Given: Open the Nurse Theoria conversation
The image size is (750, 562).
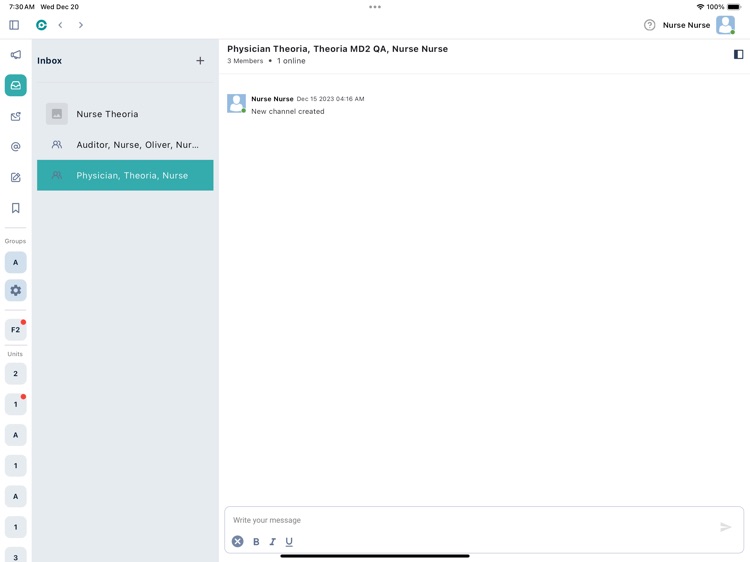Looking at the screenshot, I should click(x=125, y=114).
